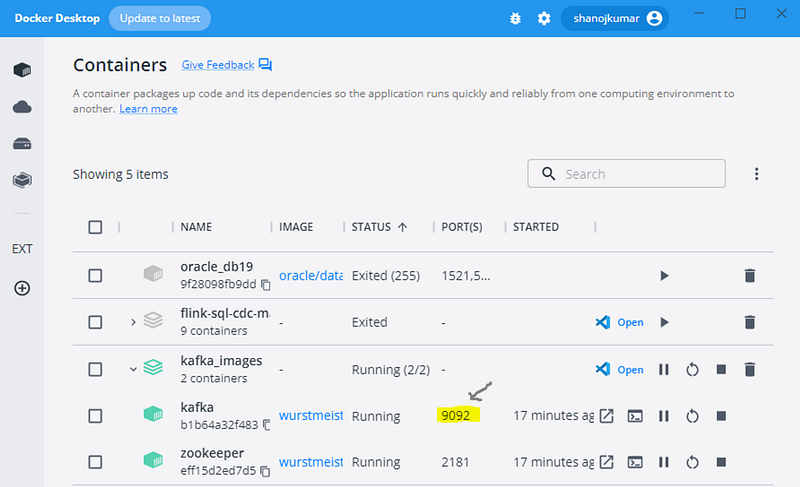Open the settings gear icon
This screenshot has width=800, height=487.
[544, 19]
